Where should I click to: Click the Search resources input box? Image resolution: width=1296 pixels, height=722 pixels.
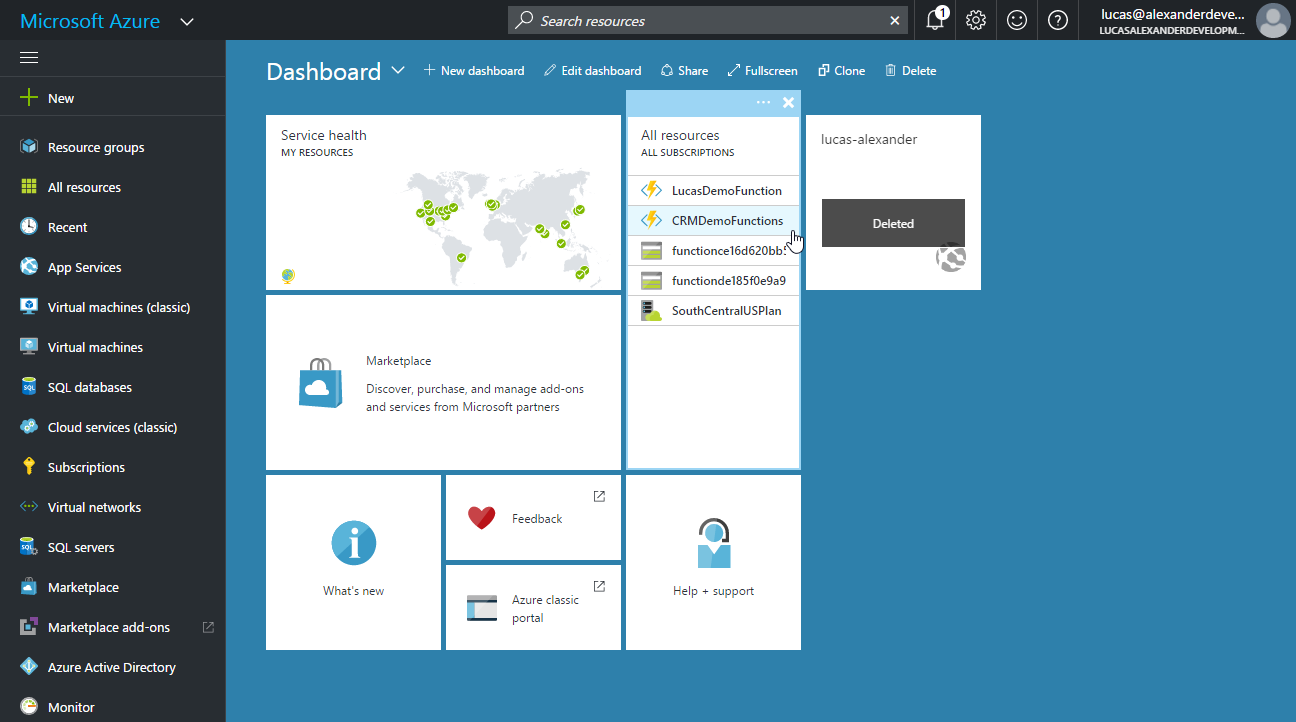[708, 20]
